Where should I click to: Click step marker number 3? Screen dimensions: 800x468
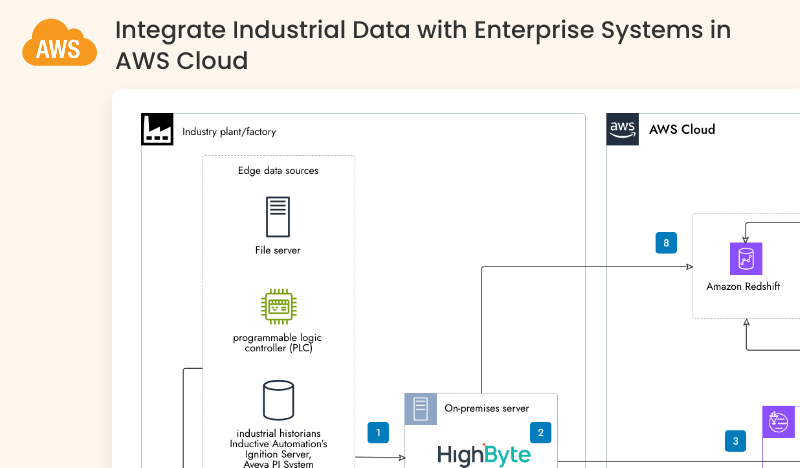tap(736, 440)
